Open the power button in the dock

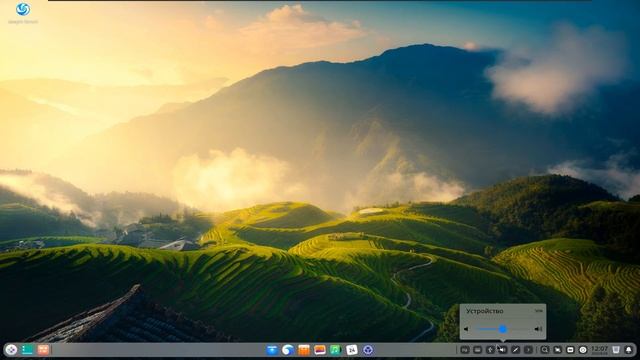pos(583,350)
